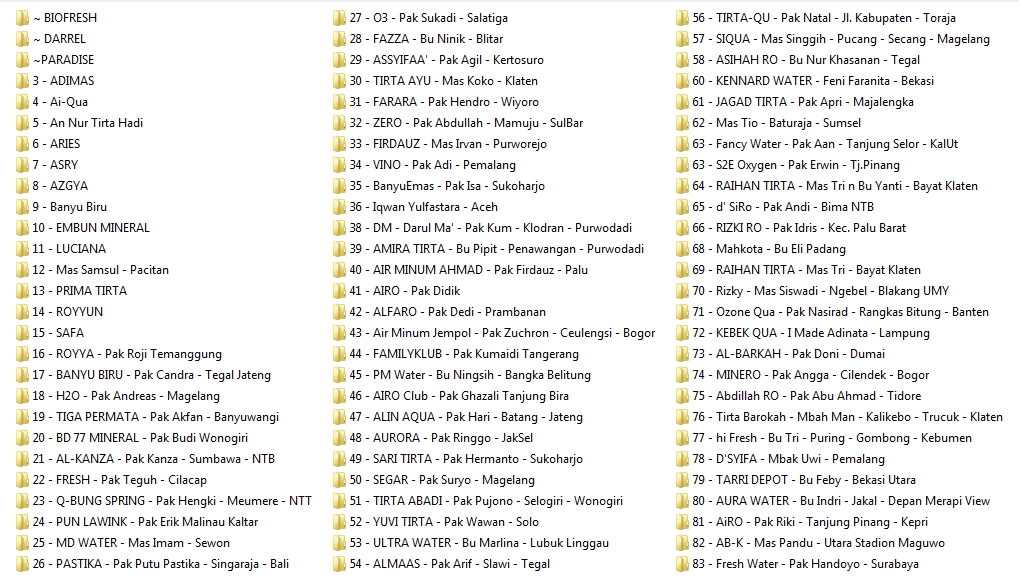Click '35 - BanyuEmas - Pak Isa' name
1019x582 pixels.
tap(447, 186)
